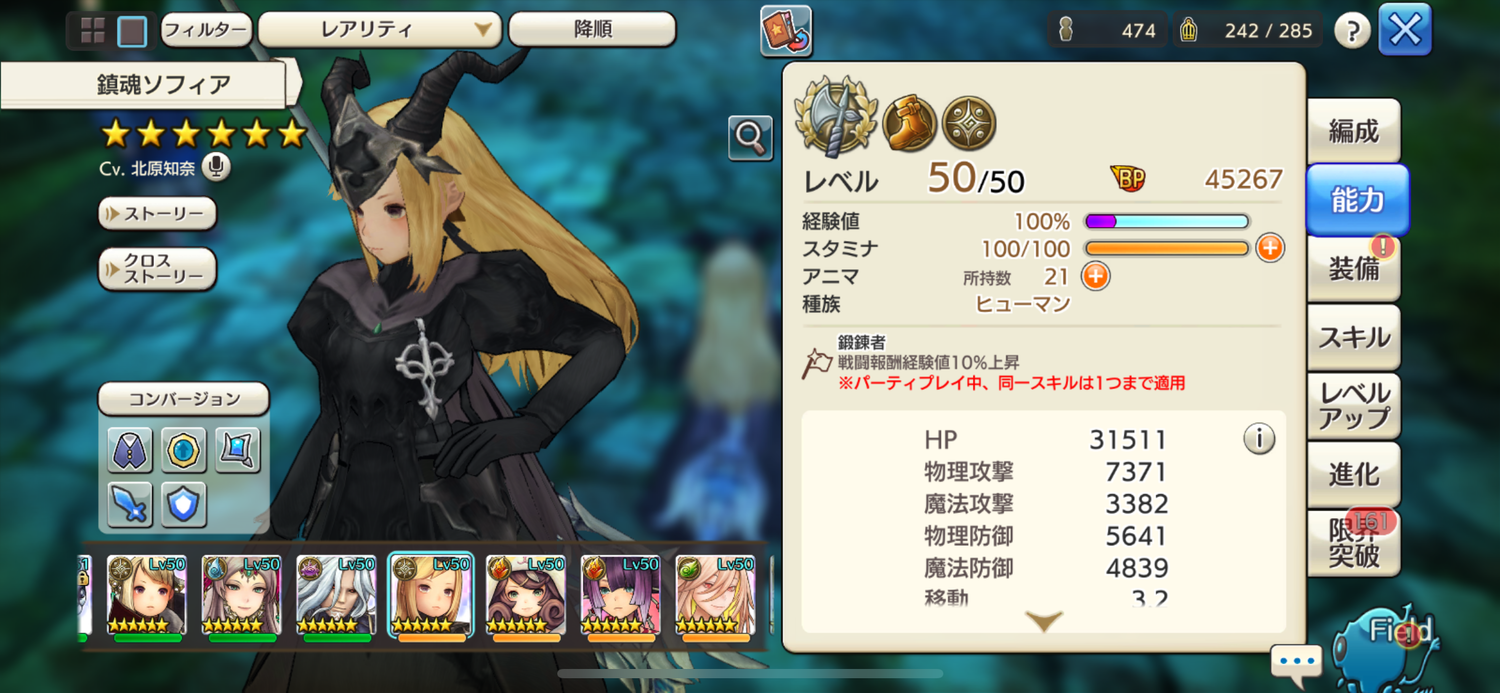Screen dimensions: 1500x693
Task: Add アニマ with the plus icon
Action: (1096, 276)
